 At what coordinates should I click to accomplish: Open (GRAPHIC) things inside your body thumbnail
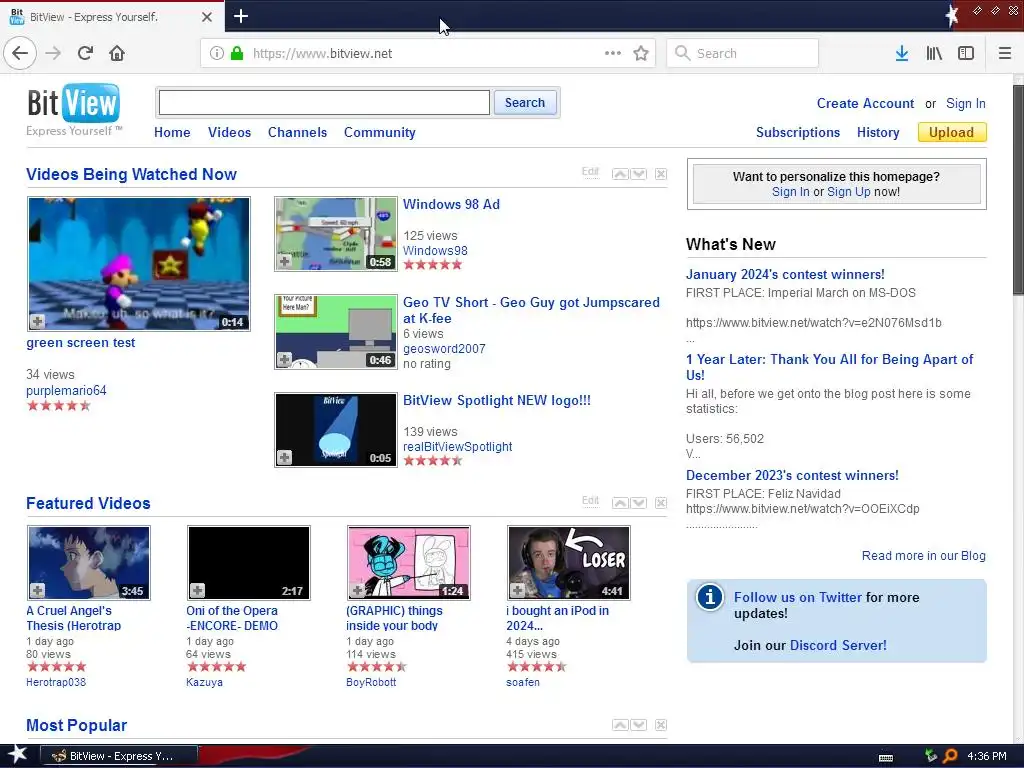[408, 562]
